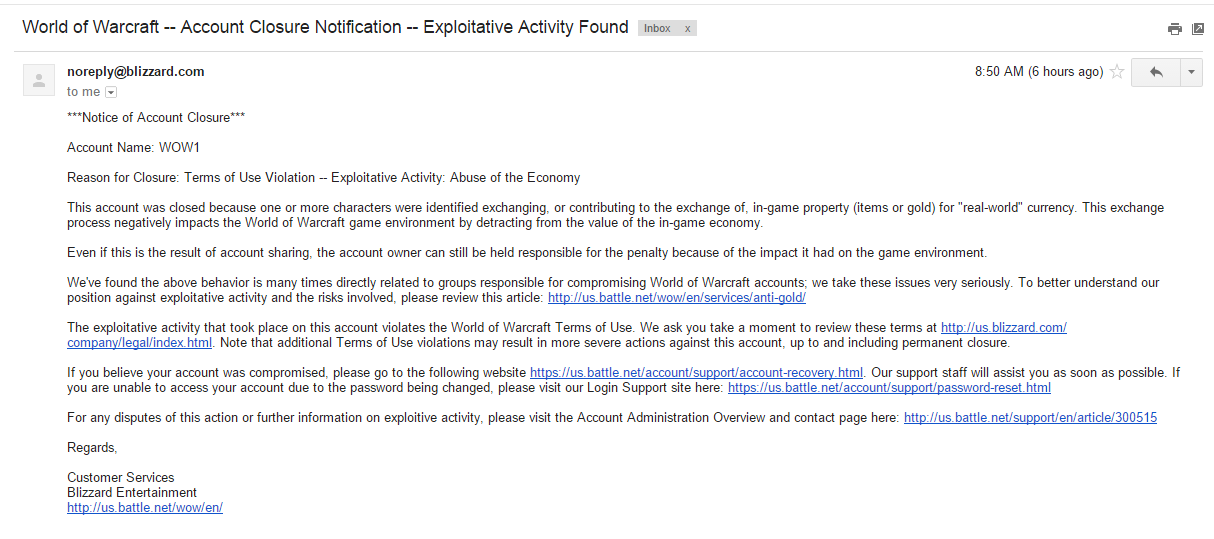Open the support article 300515 link
This screenshot has width=1214, height=539.
pos(1030,418)
